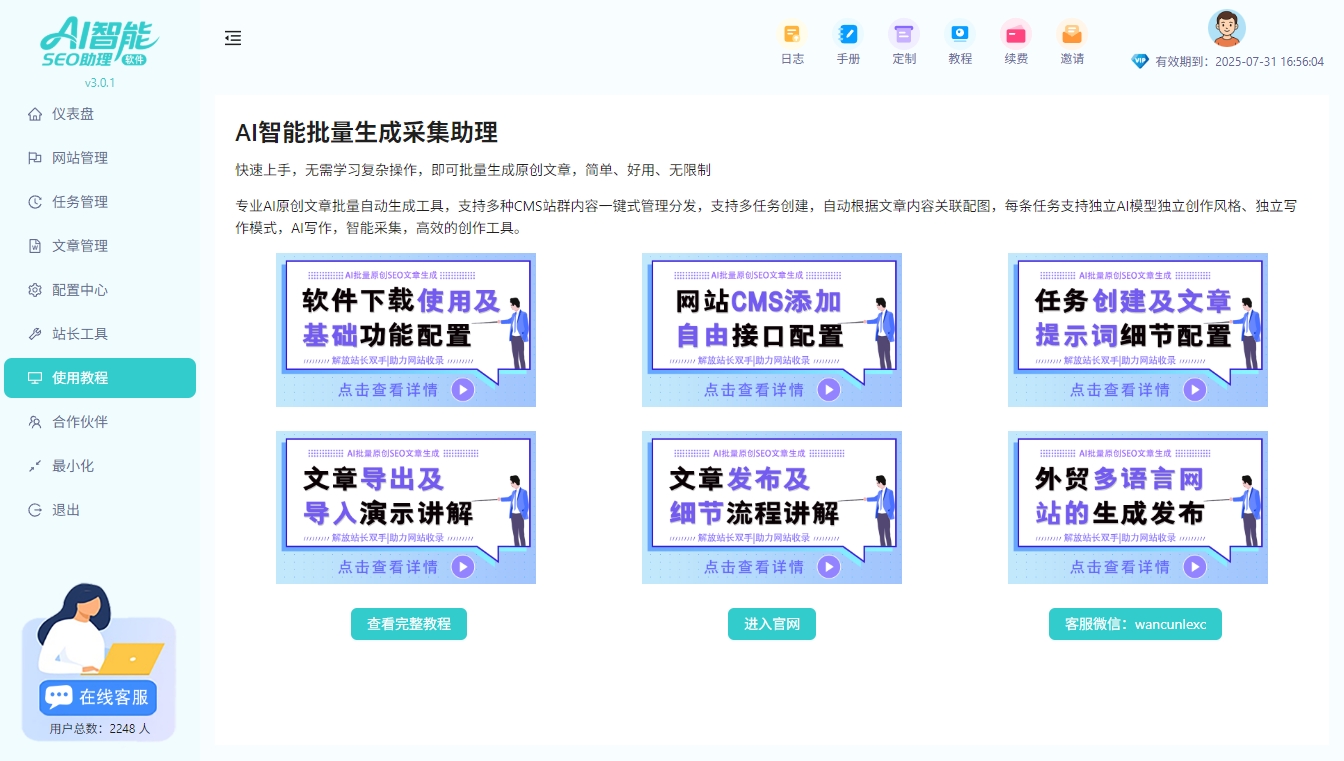Click 查看完整教程 button

pos(409,623)
